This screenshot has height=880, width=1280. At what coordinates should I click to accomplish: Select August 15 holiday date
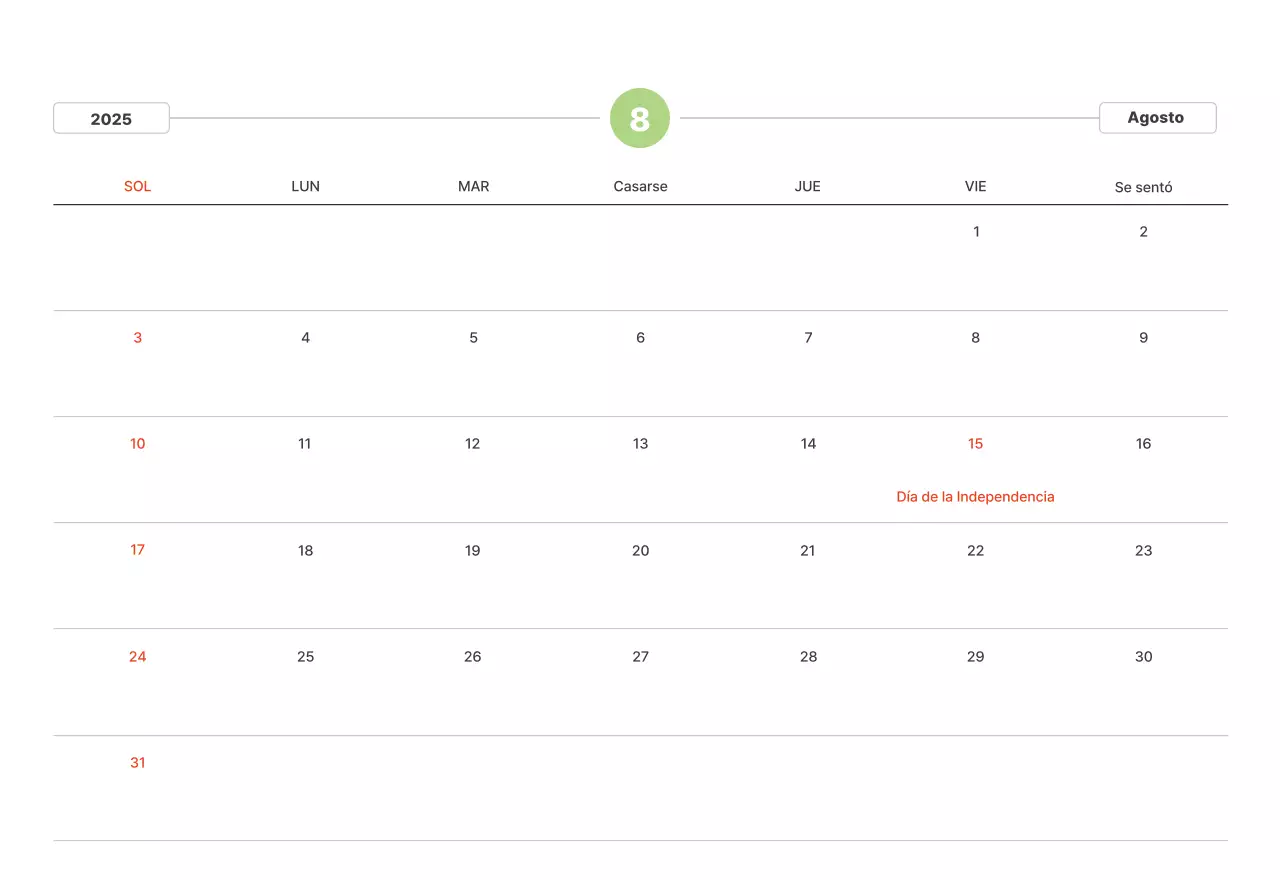point(975,444)
